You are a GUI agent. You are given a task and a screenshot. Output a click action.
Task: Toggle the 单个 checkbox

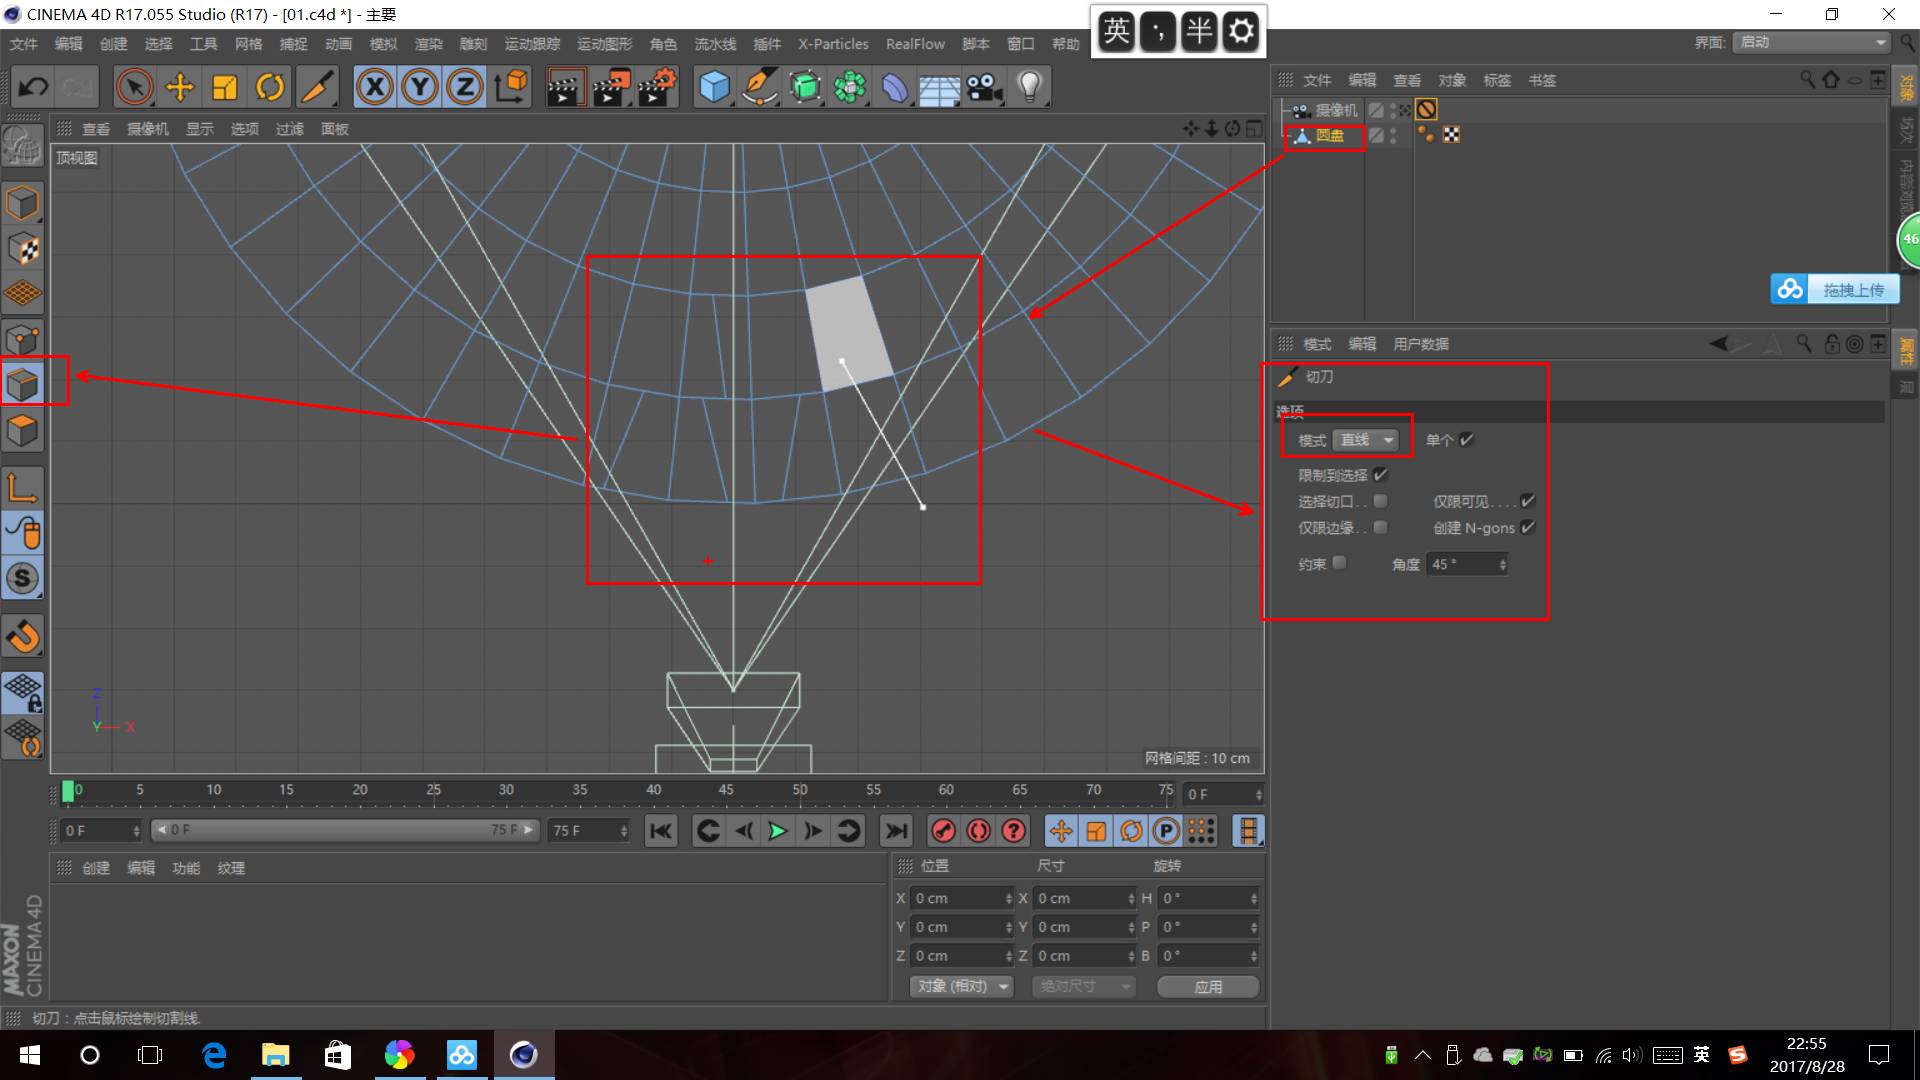click(1467, 440)
